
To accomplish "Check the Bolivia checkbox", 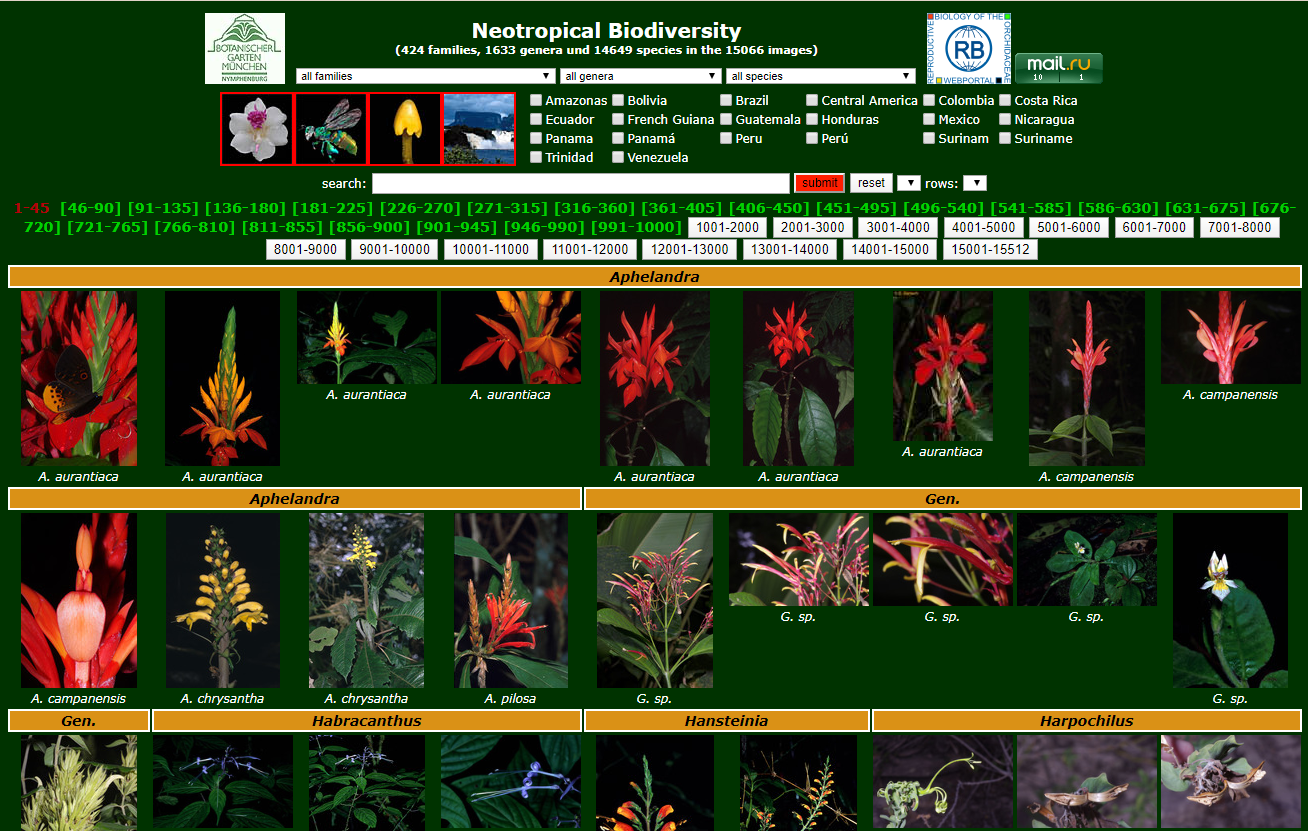I will [619, 100].
